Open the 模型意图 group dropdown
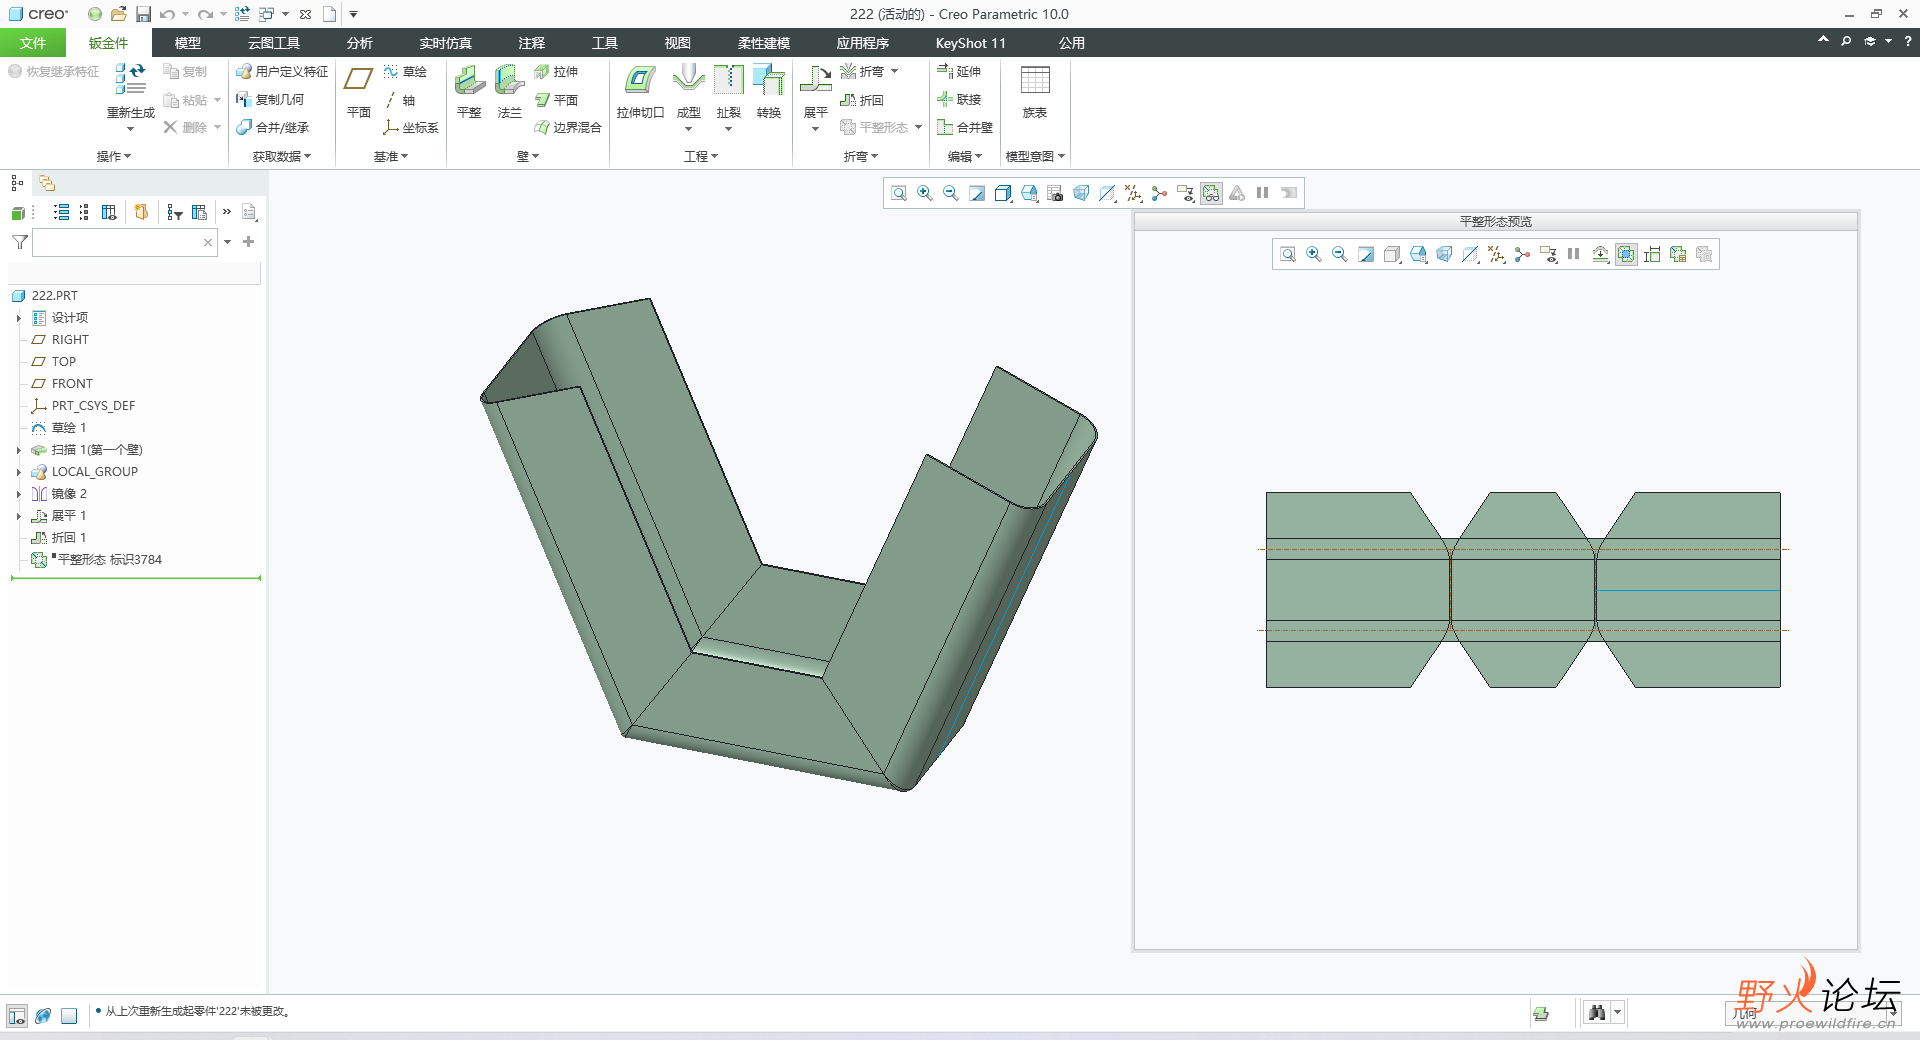The height and width of the screenshot is (1040, 1920). click(x=1035, y=156)
